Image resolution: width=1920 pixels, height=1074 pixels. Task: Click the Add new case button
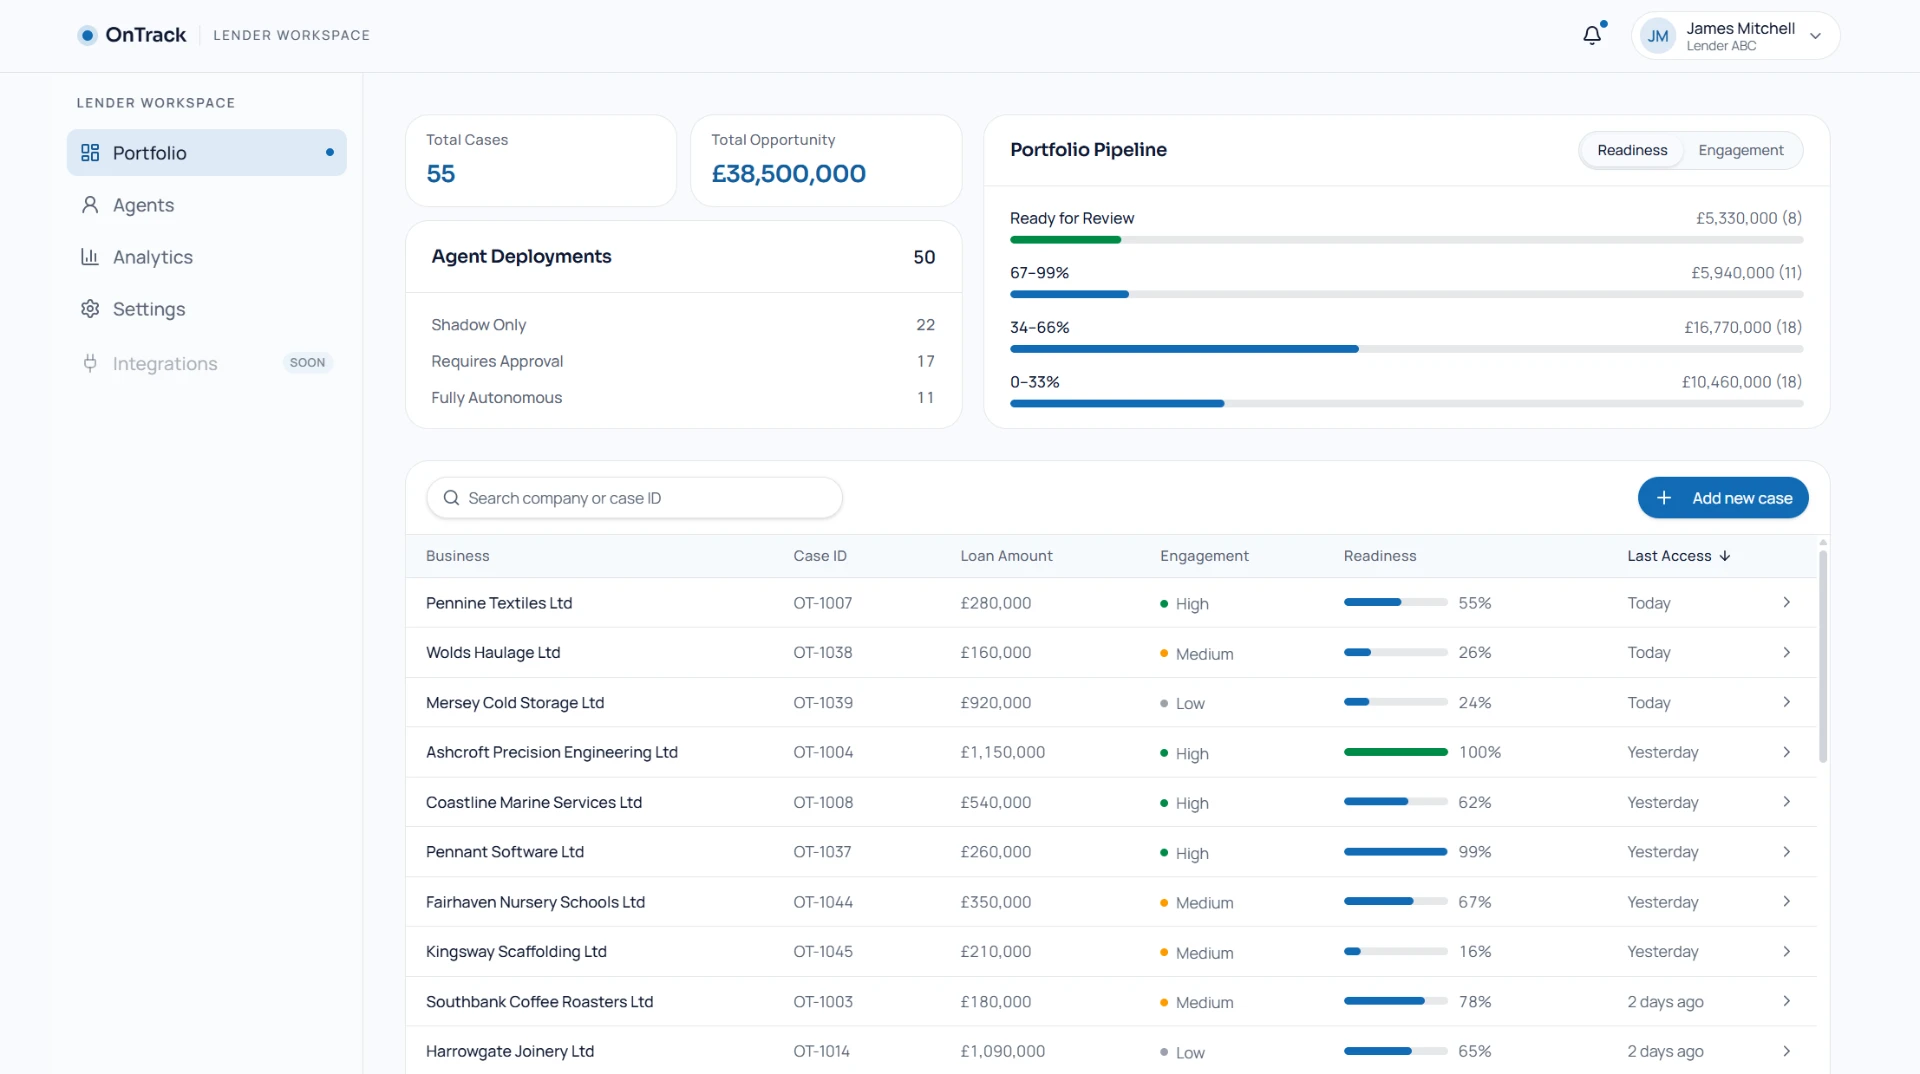pyautogui.click(x=1723, y=497)
